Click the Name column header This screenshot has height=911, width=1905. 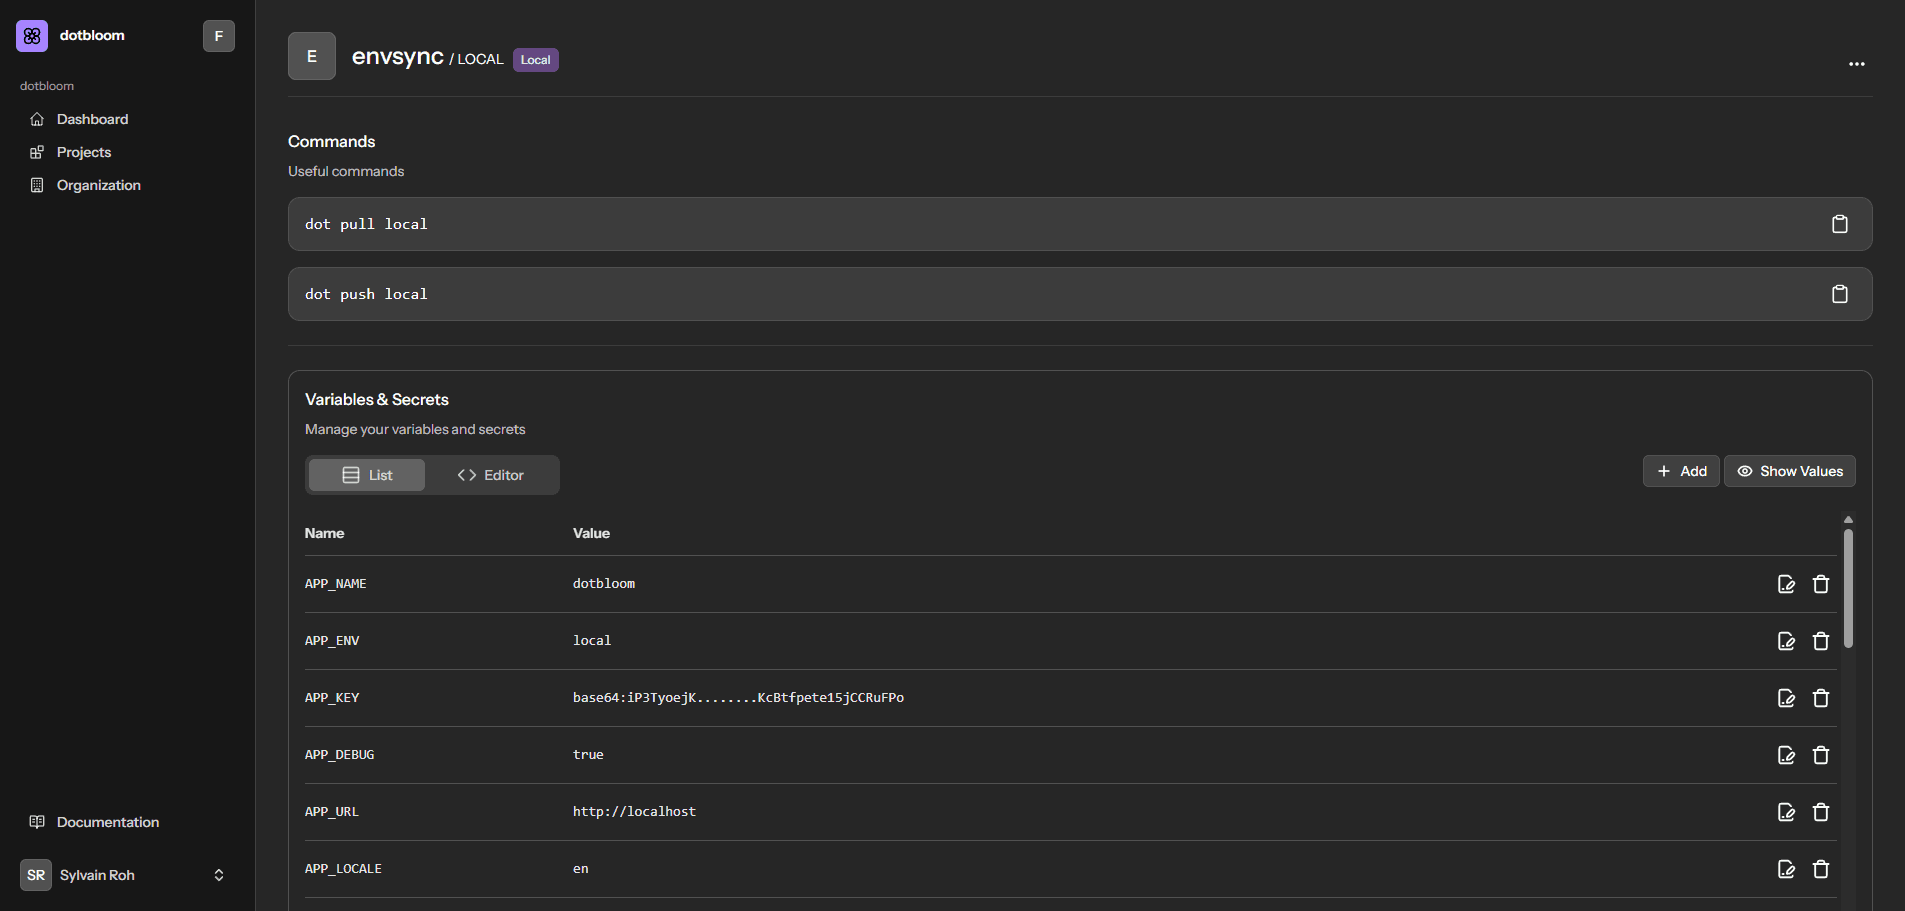(x=324, y=533)
